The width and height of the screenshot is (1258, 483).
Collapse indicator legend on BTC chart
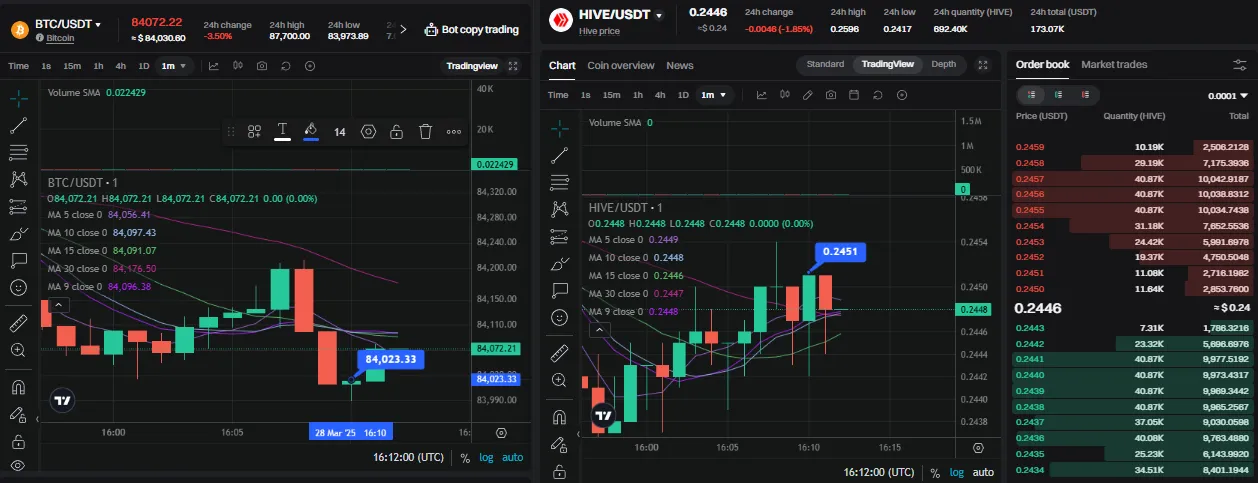(x=59, y=304)
